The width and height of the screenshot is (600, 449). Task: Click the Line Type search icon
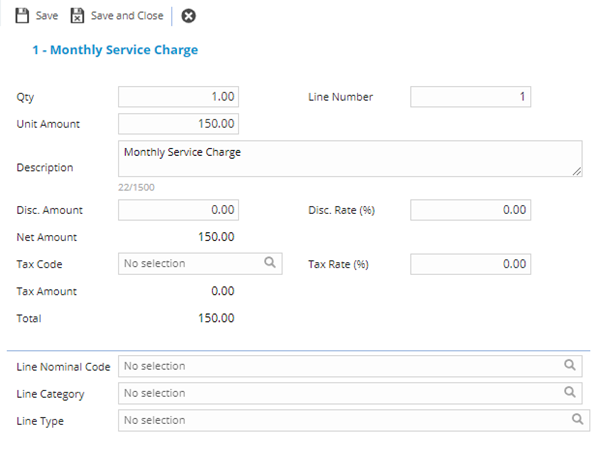[x=577, y=420]
